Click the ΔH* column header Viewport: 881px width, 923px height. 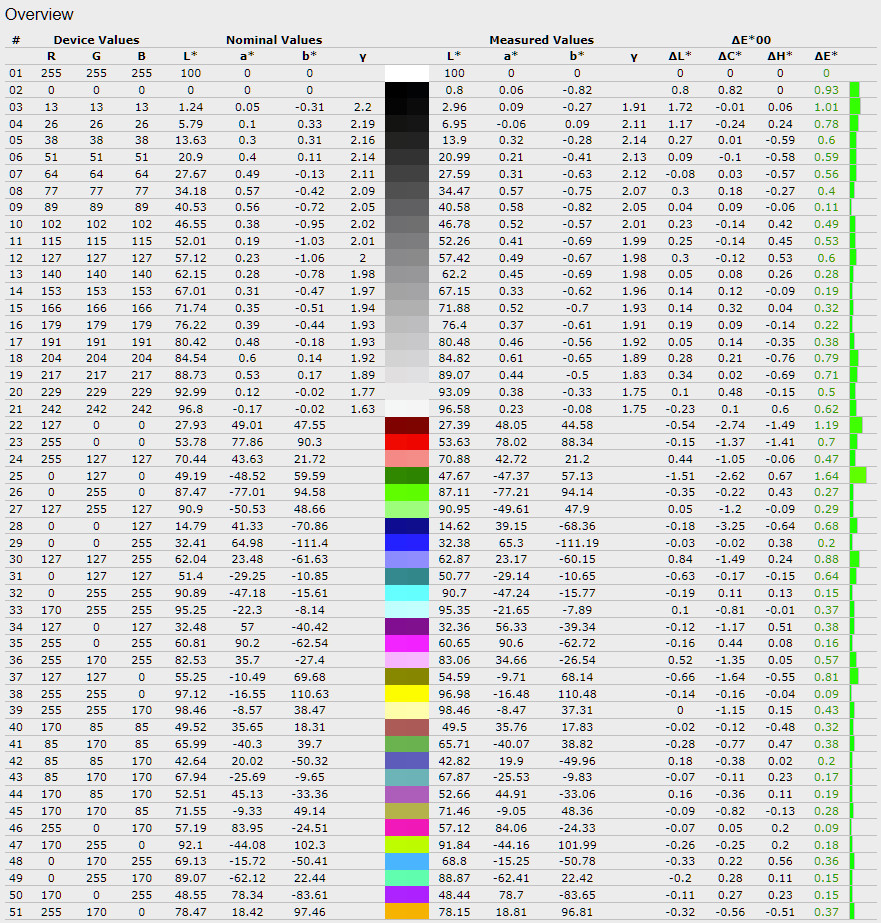pyautogui.click(x=779, y=57)
